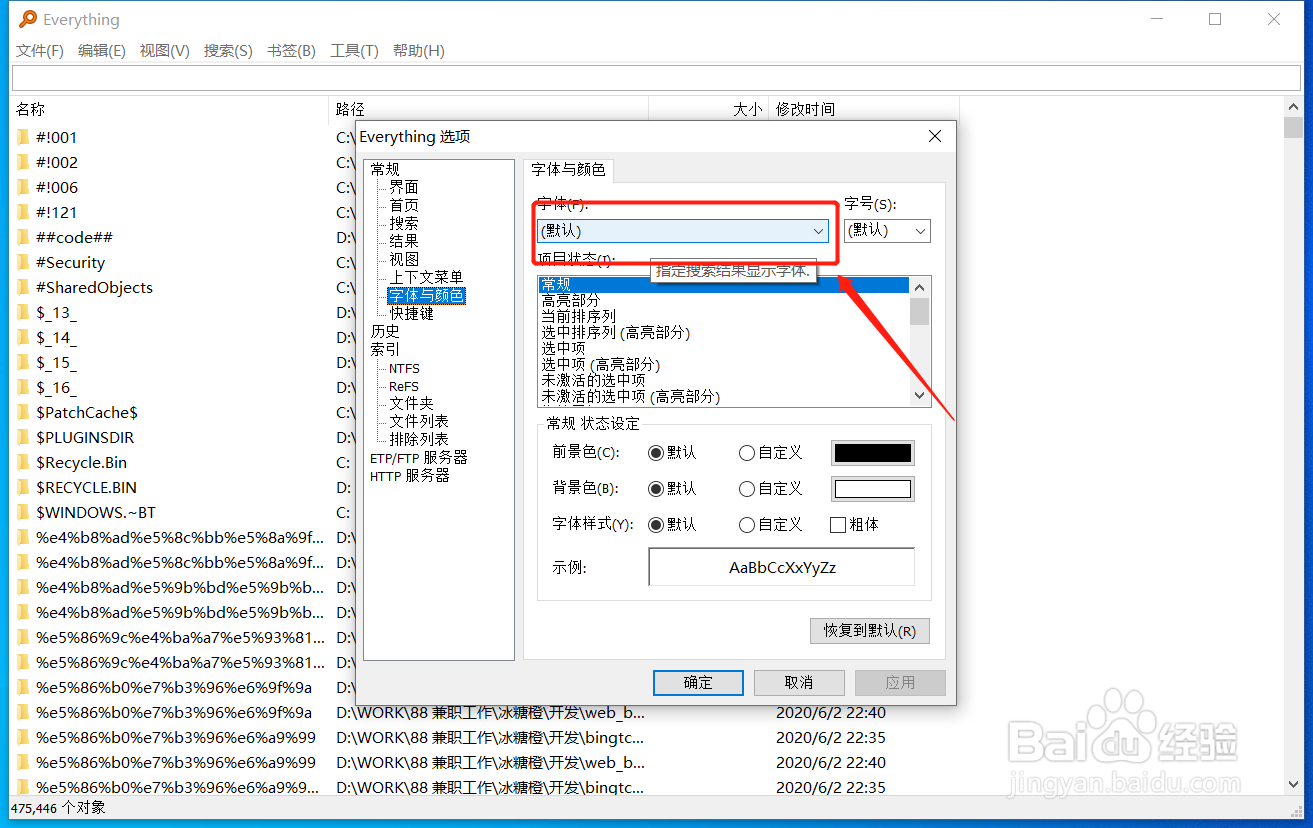Click the folder icon beside $_16_
The image size is (1313, 828).
(23, 387)
